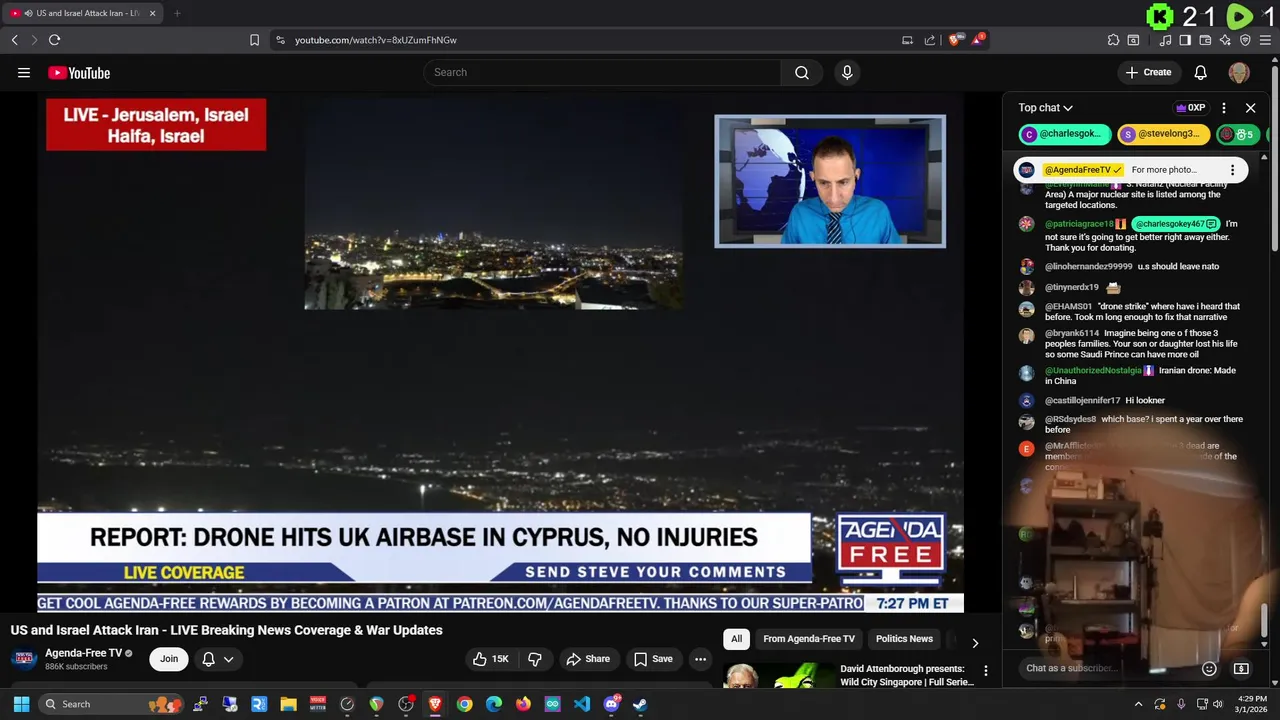Open browser extensions puzzle icon

tap(1113, 40)
